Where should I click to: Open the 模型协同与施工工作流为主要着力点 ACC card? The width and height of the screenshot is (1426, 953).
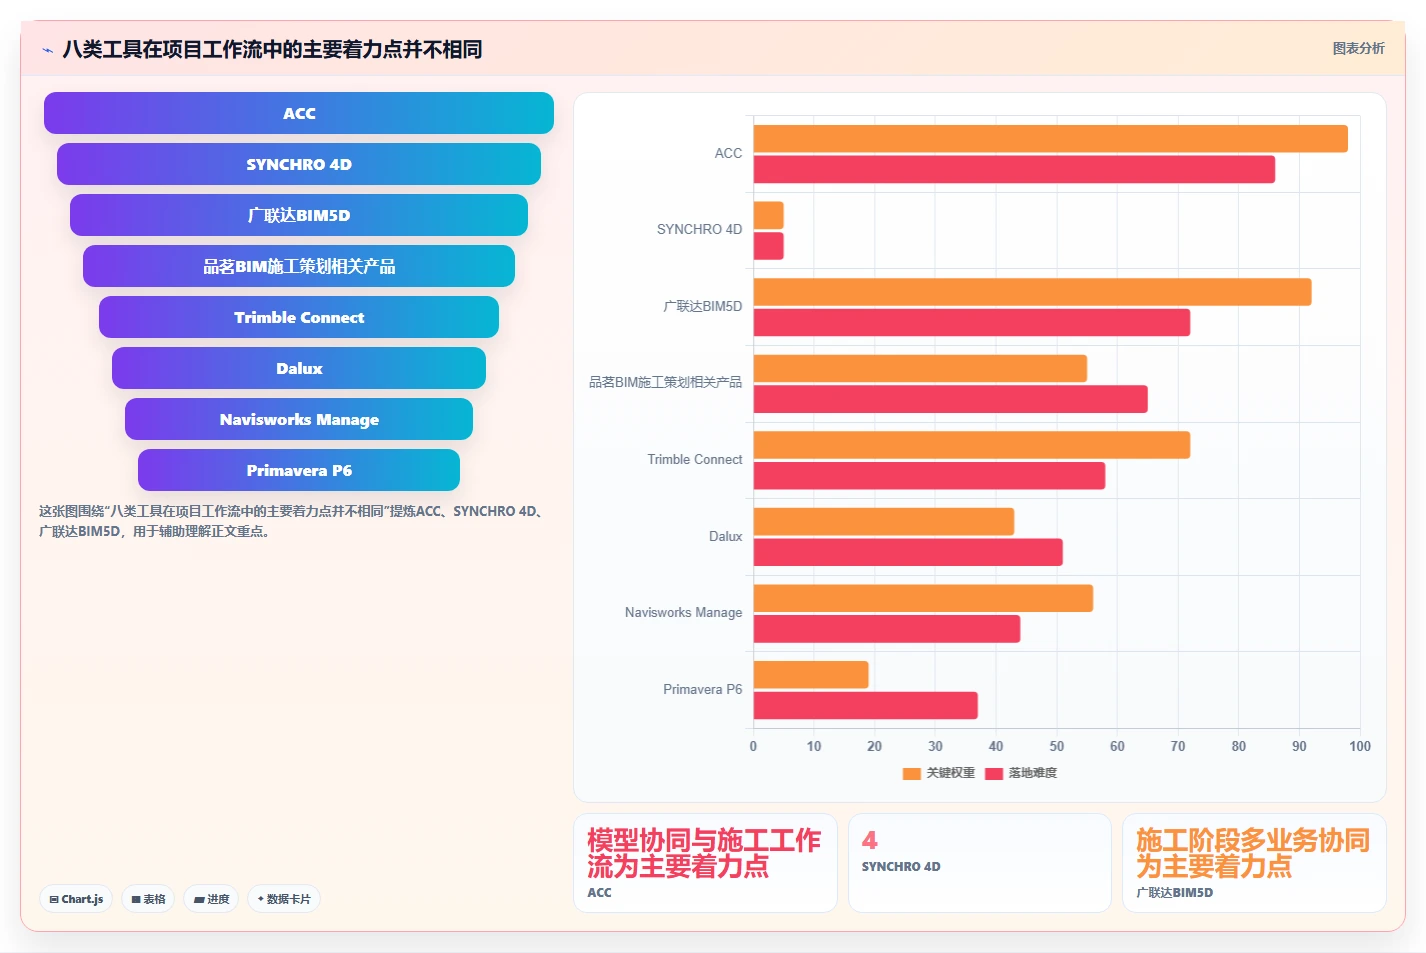pyautogui.click(x=705, y=863)
